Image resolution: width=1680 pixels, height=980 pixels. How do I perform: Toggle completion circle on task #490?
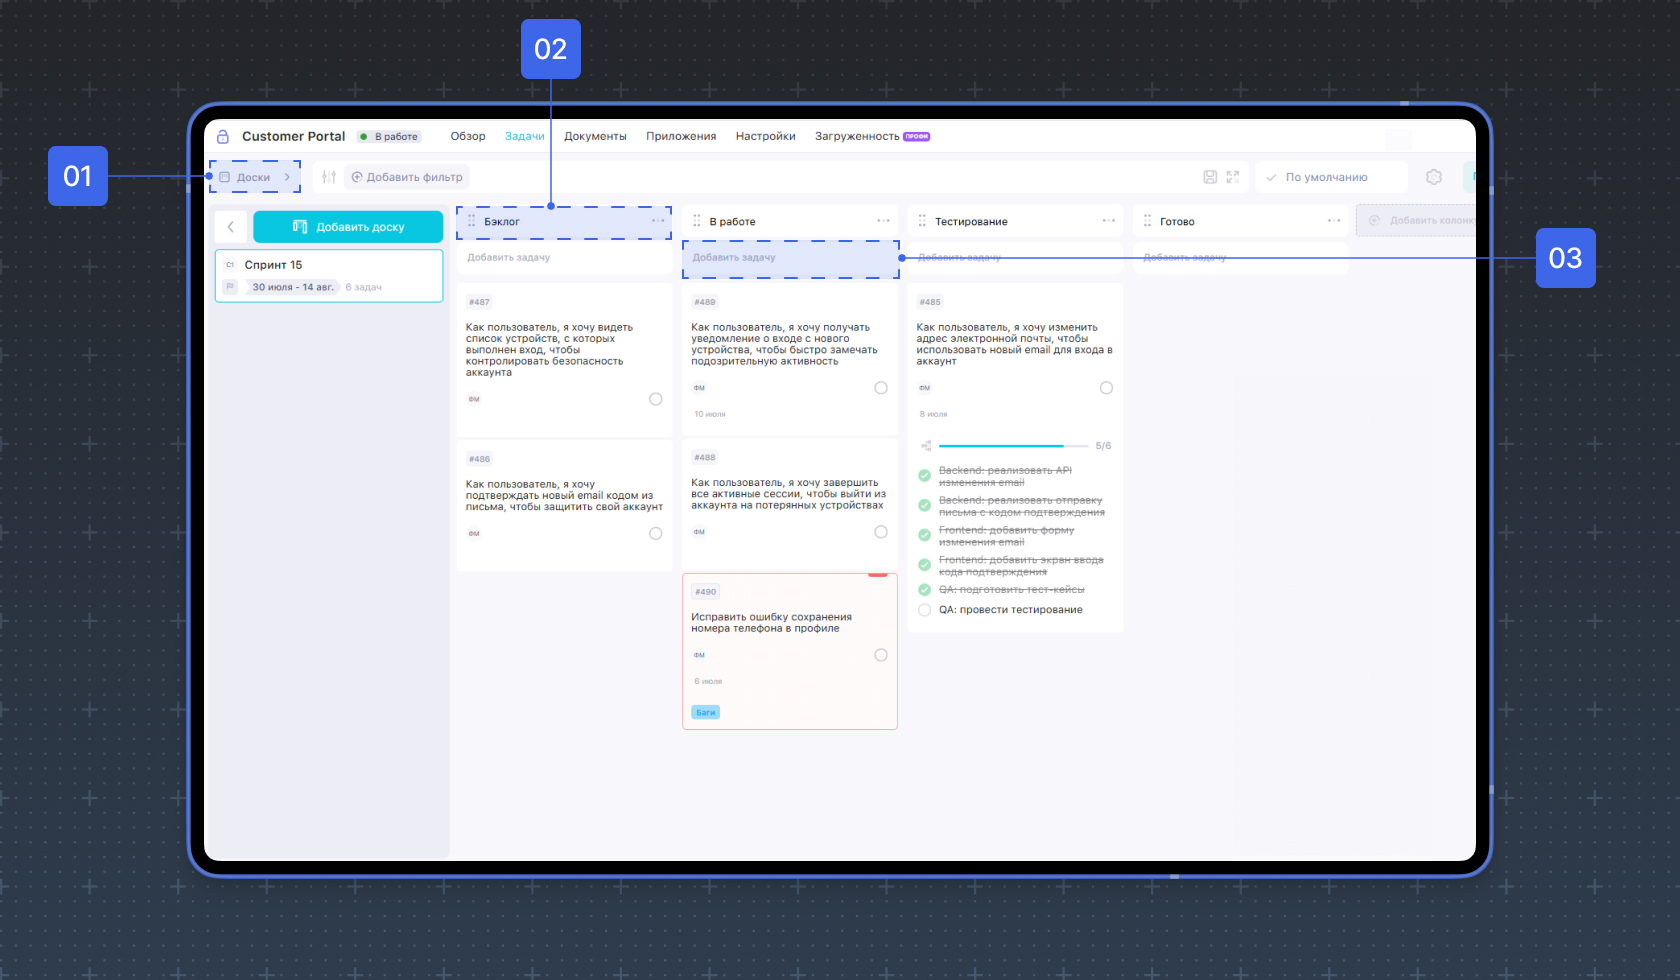tap(881, 655)
